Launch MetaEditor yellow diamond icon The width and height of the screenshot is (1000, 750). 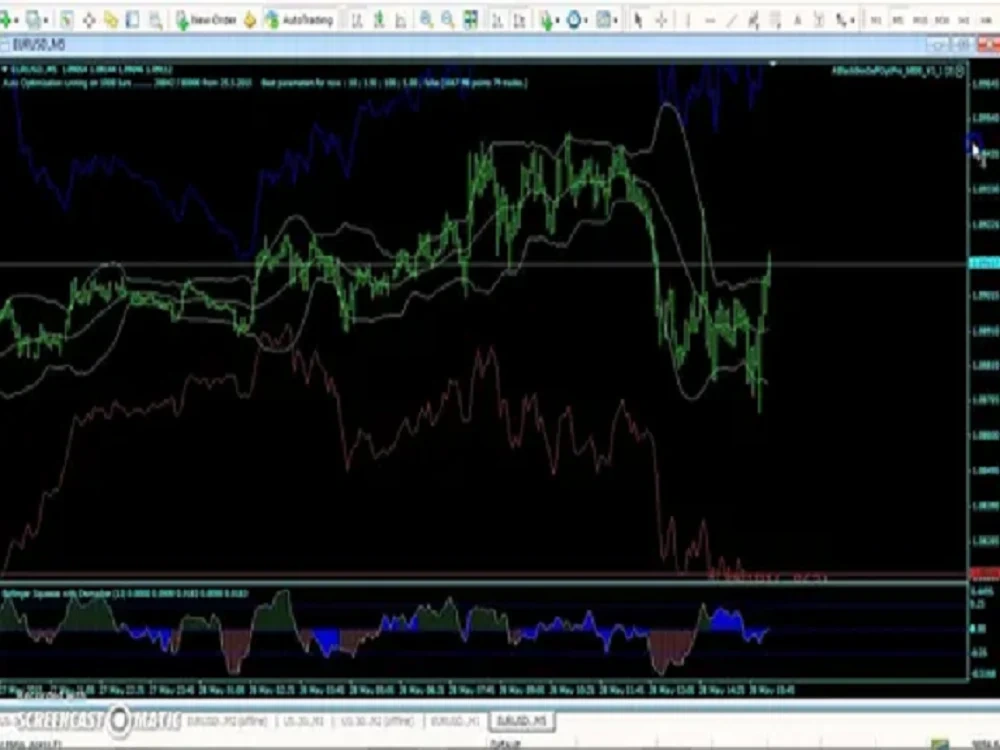(x=250, y=20)
